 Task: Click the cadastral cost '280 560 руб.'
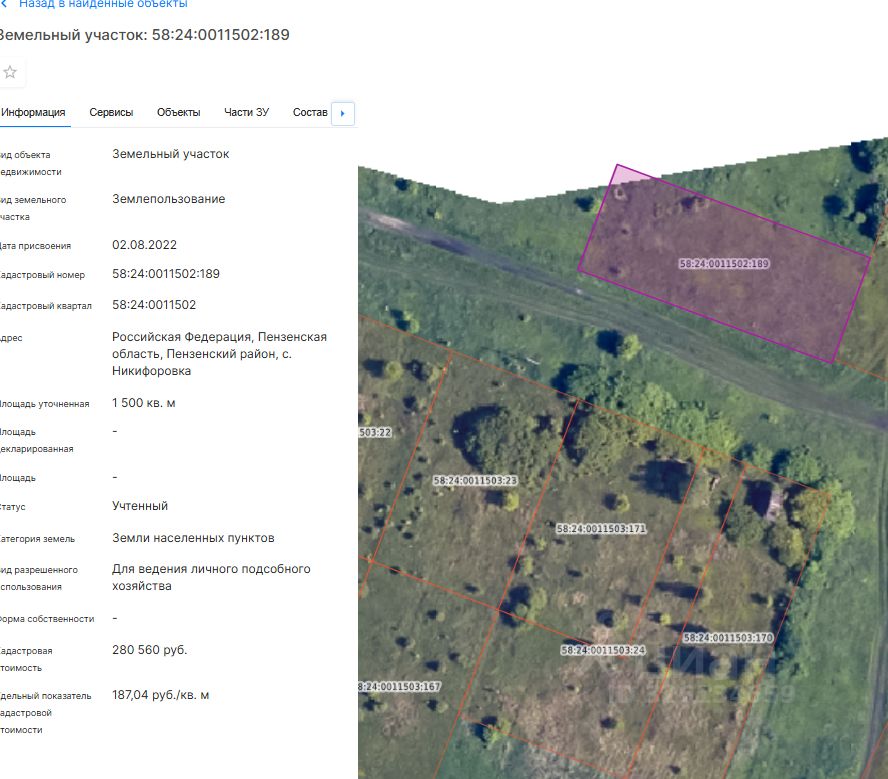[x=150, y=650]
